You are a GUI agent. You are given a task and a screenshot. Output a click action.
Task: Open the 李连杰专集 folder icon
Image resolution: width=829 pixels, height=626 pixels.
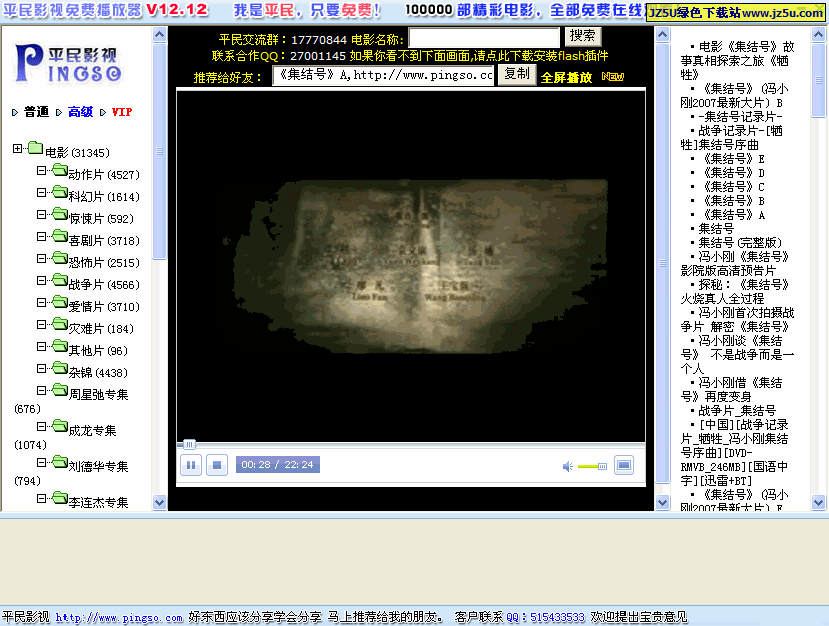pyautogui.click(x=60, y=498)
